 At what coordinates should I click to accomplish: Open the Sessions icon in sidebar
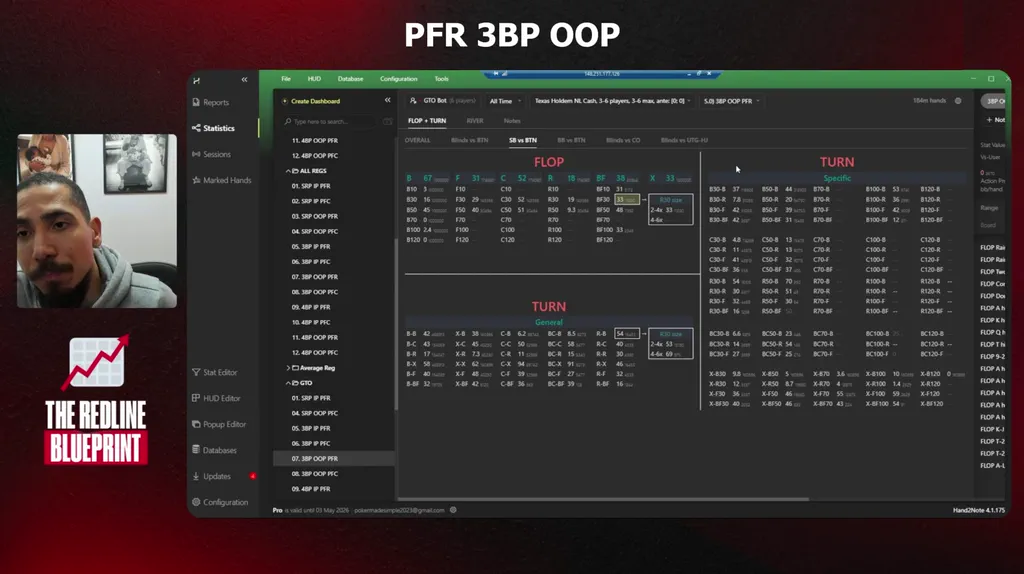click(x=196, y=154)
